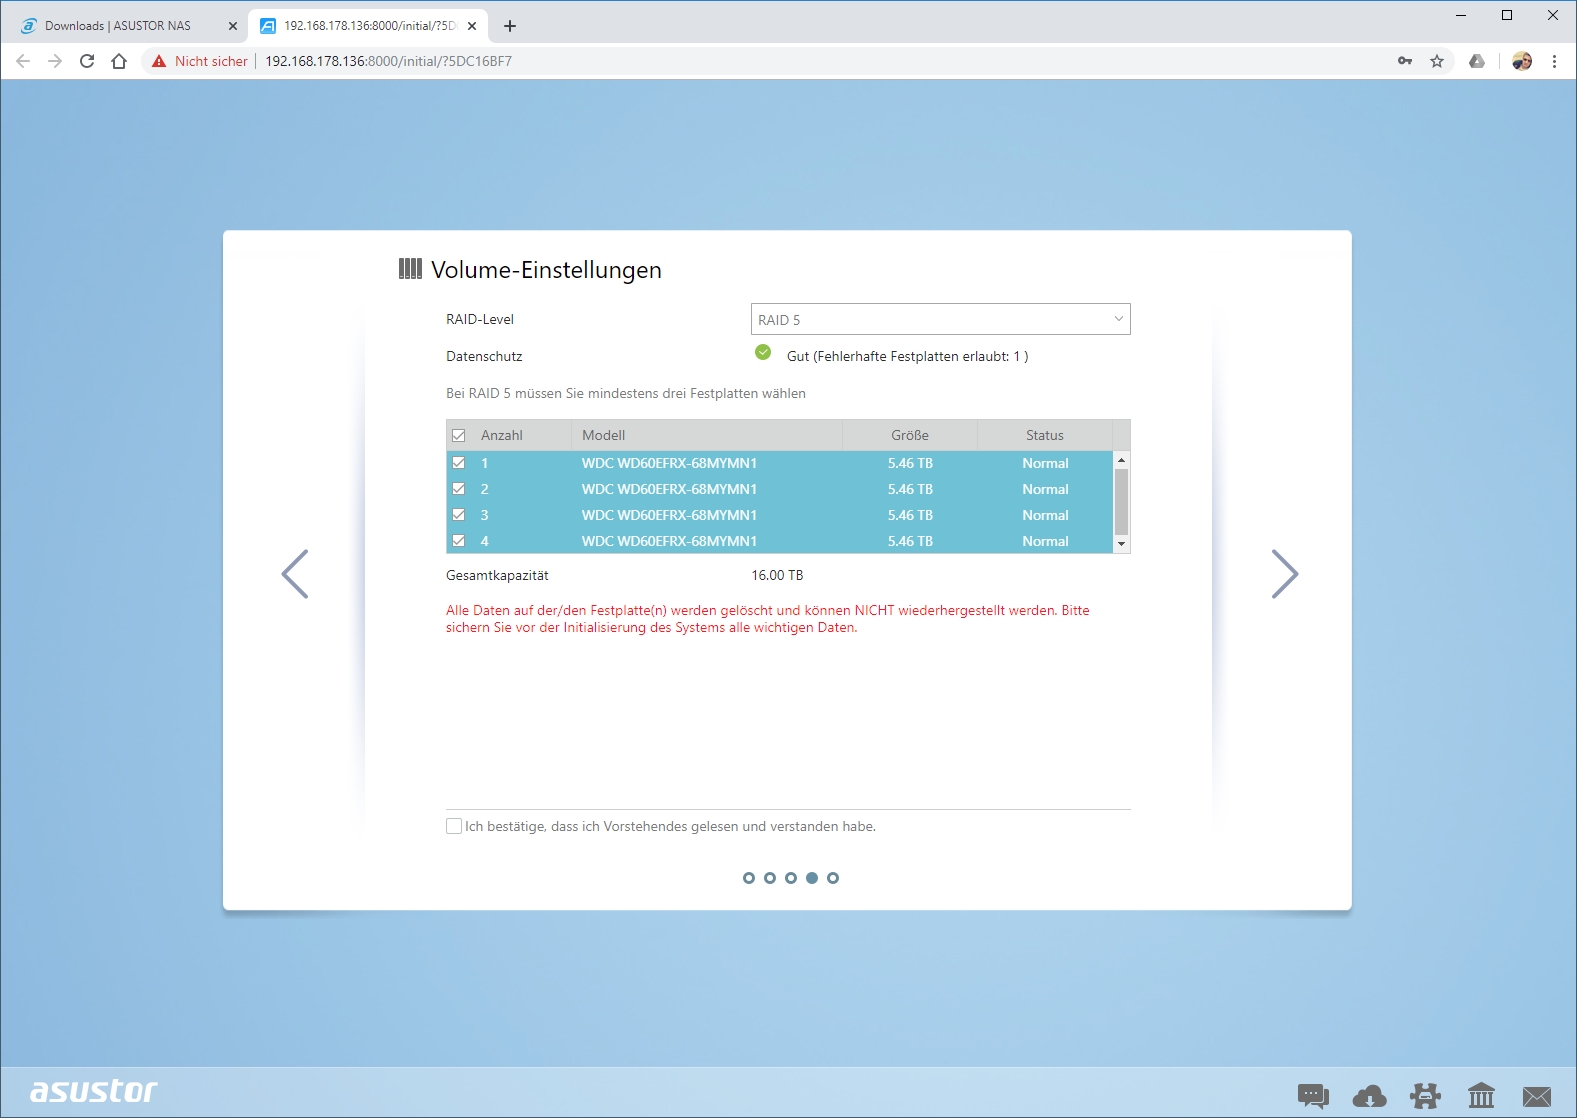Screen dimensions: 1577x1118
Task: Reload the current page
Action: coord(87,61)
